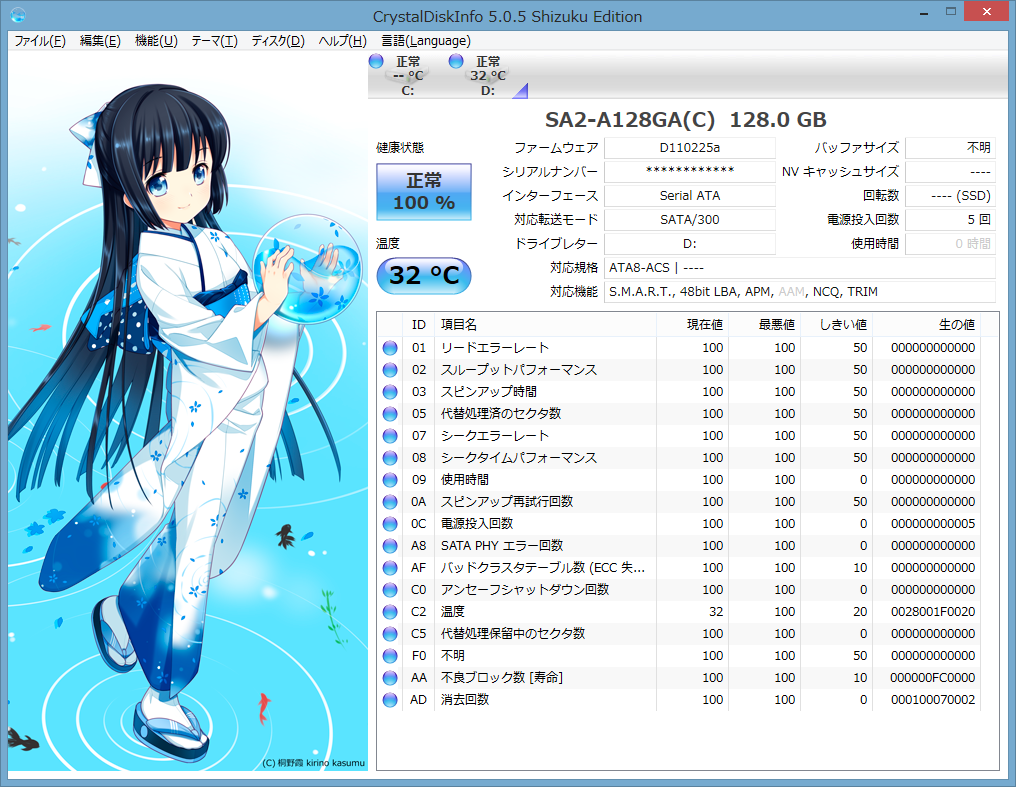
Task: Maximize the CrystalDiskInfo window
Action: coord(951,12)
